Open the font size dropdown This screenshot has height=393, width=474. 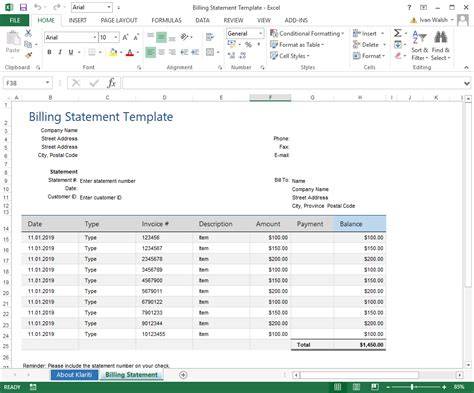[116, 37]
